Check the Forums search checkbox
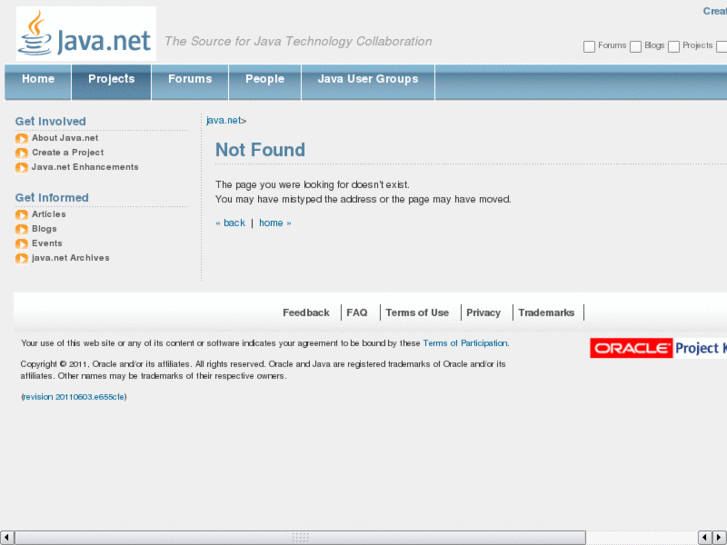This screenshot has height=545, width=727. (x=589, y=46)
